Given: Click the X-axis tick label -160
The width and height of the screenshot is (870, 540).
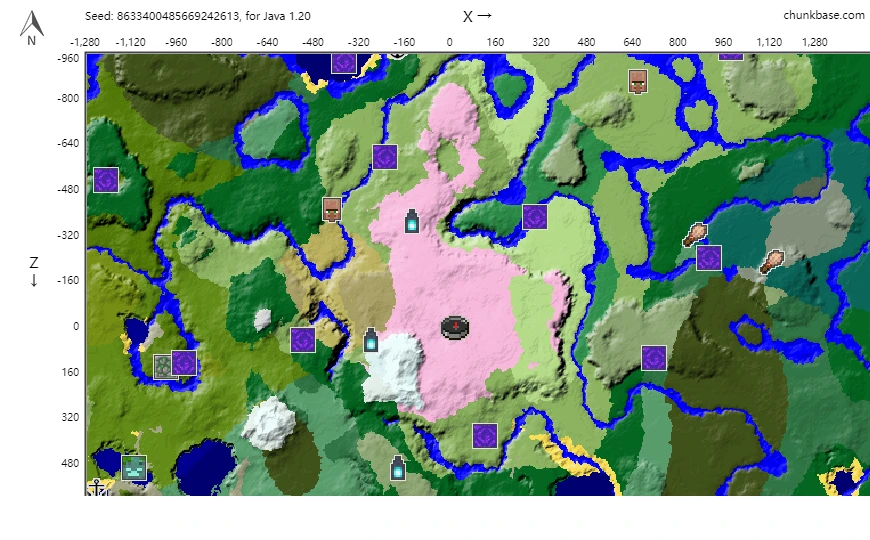Looking at the screenshot, I should (x=404, y=42).
